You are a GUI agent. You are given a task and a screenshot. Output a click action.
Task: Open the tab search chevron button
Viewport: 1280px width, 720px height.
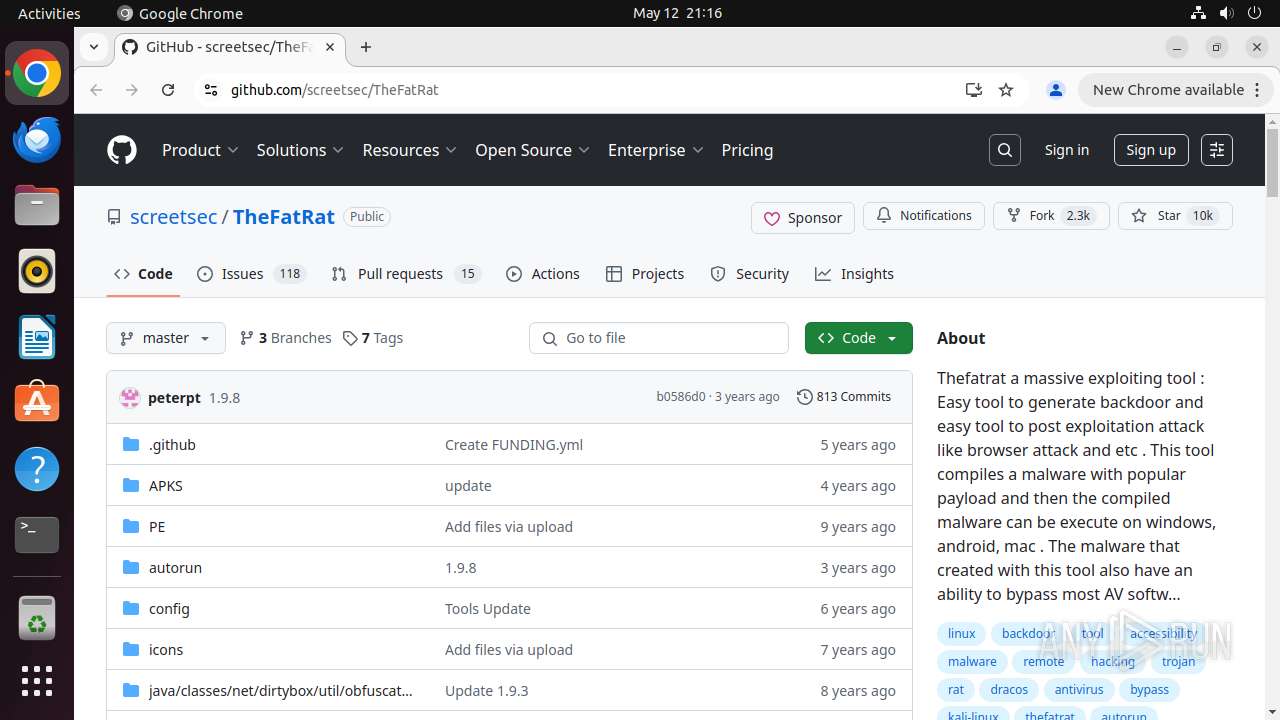point(93,46)
